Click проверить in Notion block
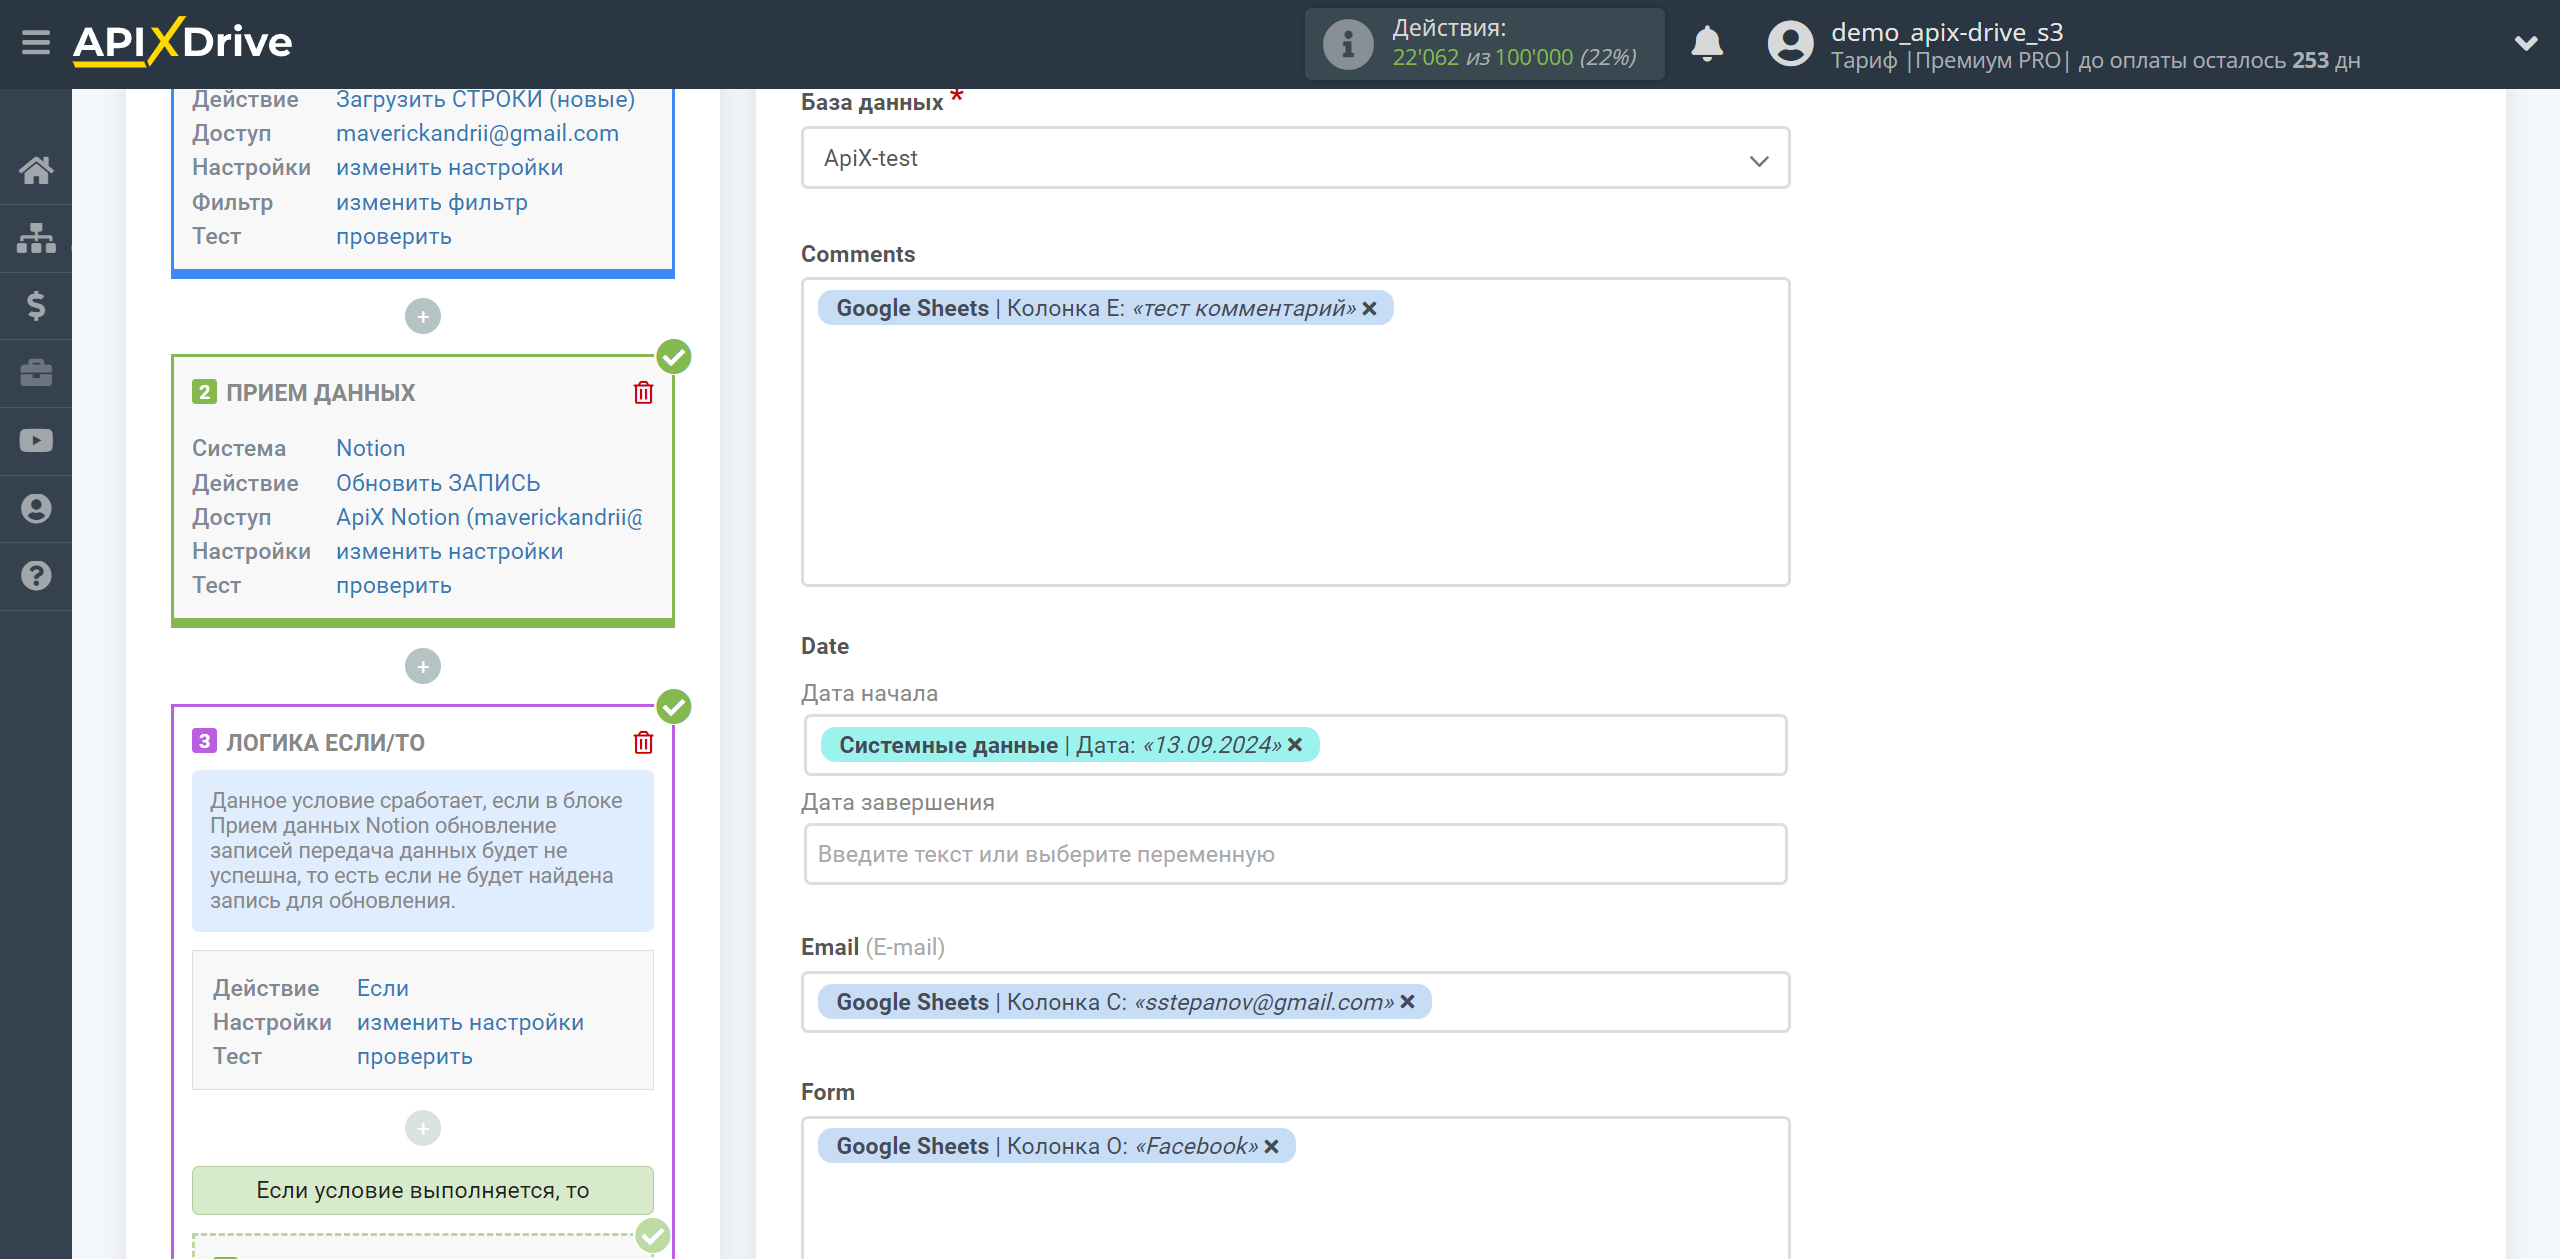The width and height of the screenshot is (2560, 1259). point(394,586)
